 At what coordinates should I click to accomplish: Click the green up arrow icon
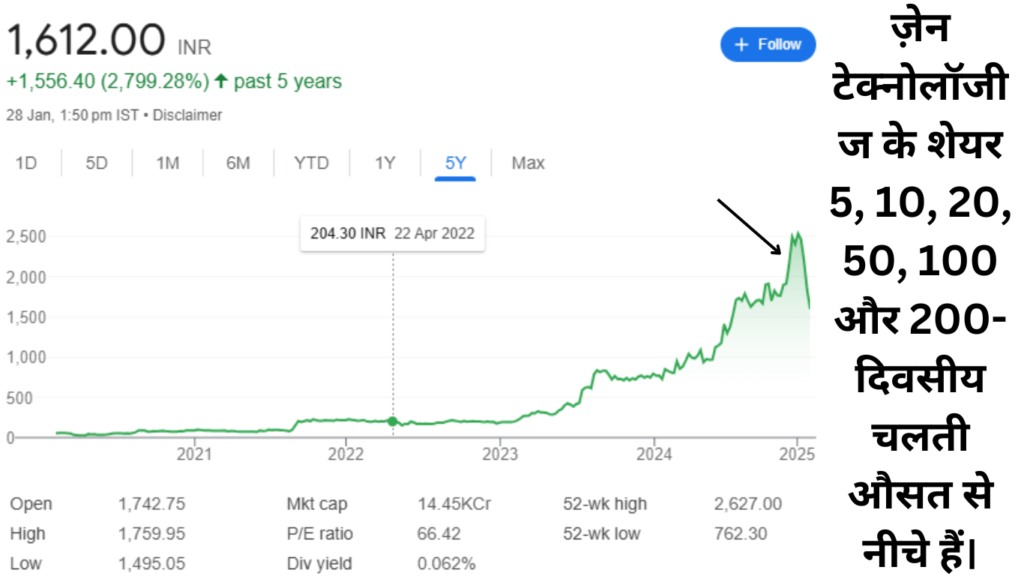coord(221,82)
